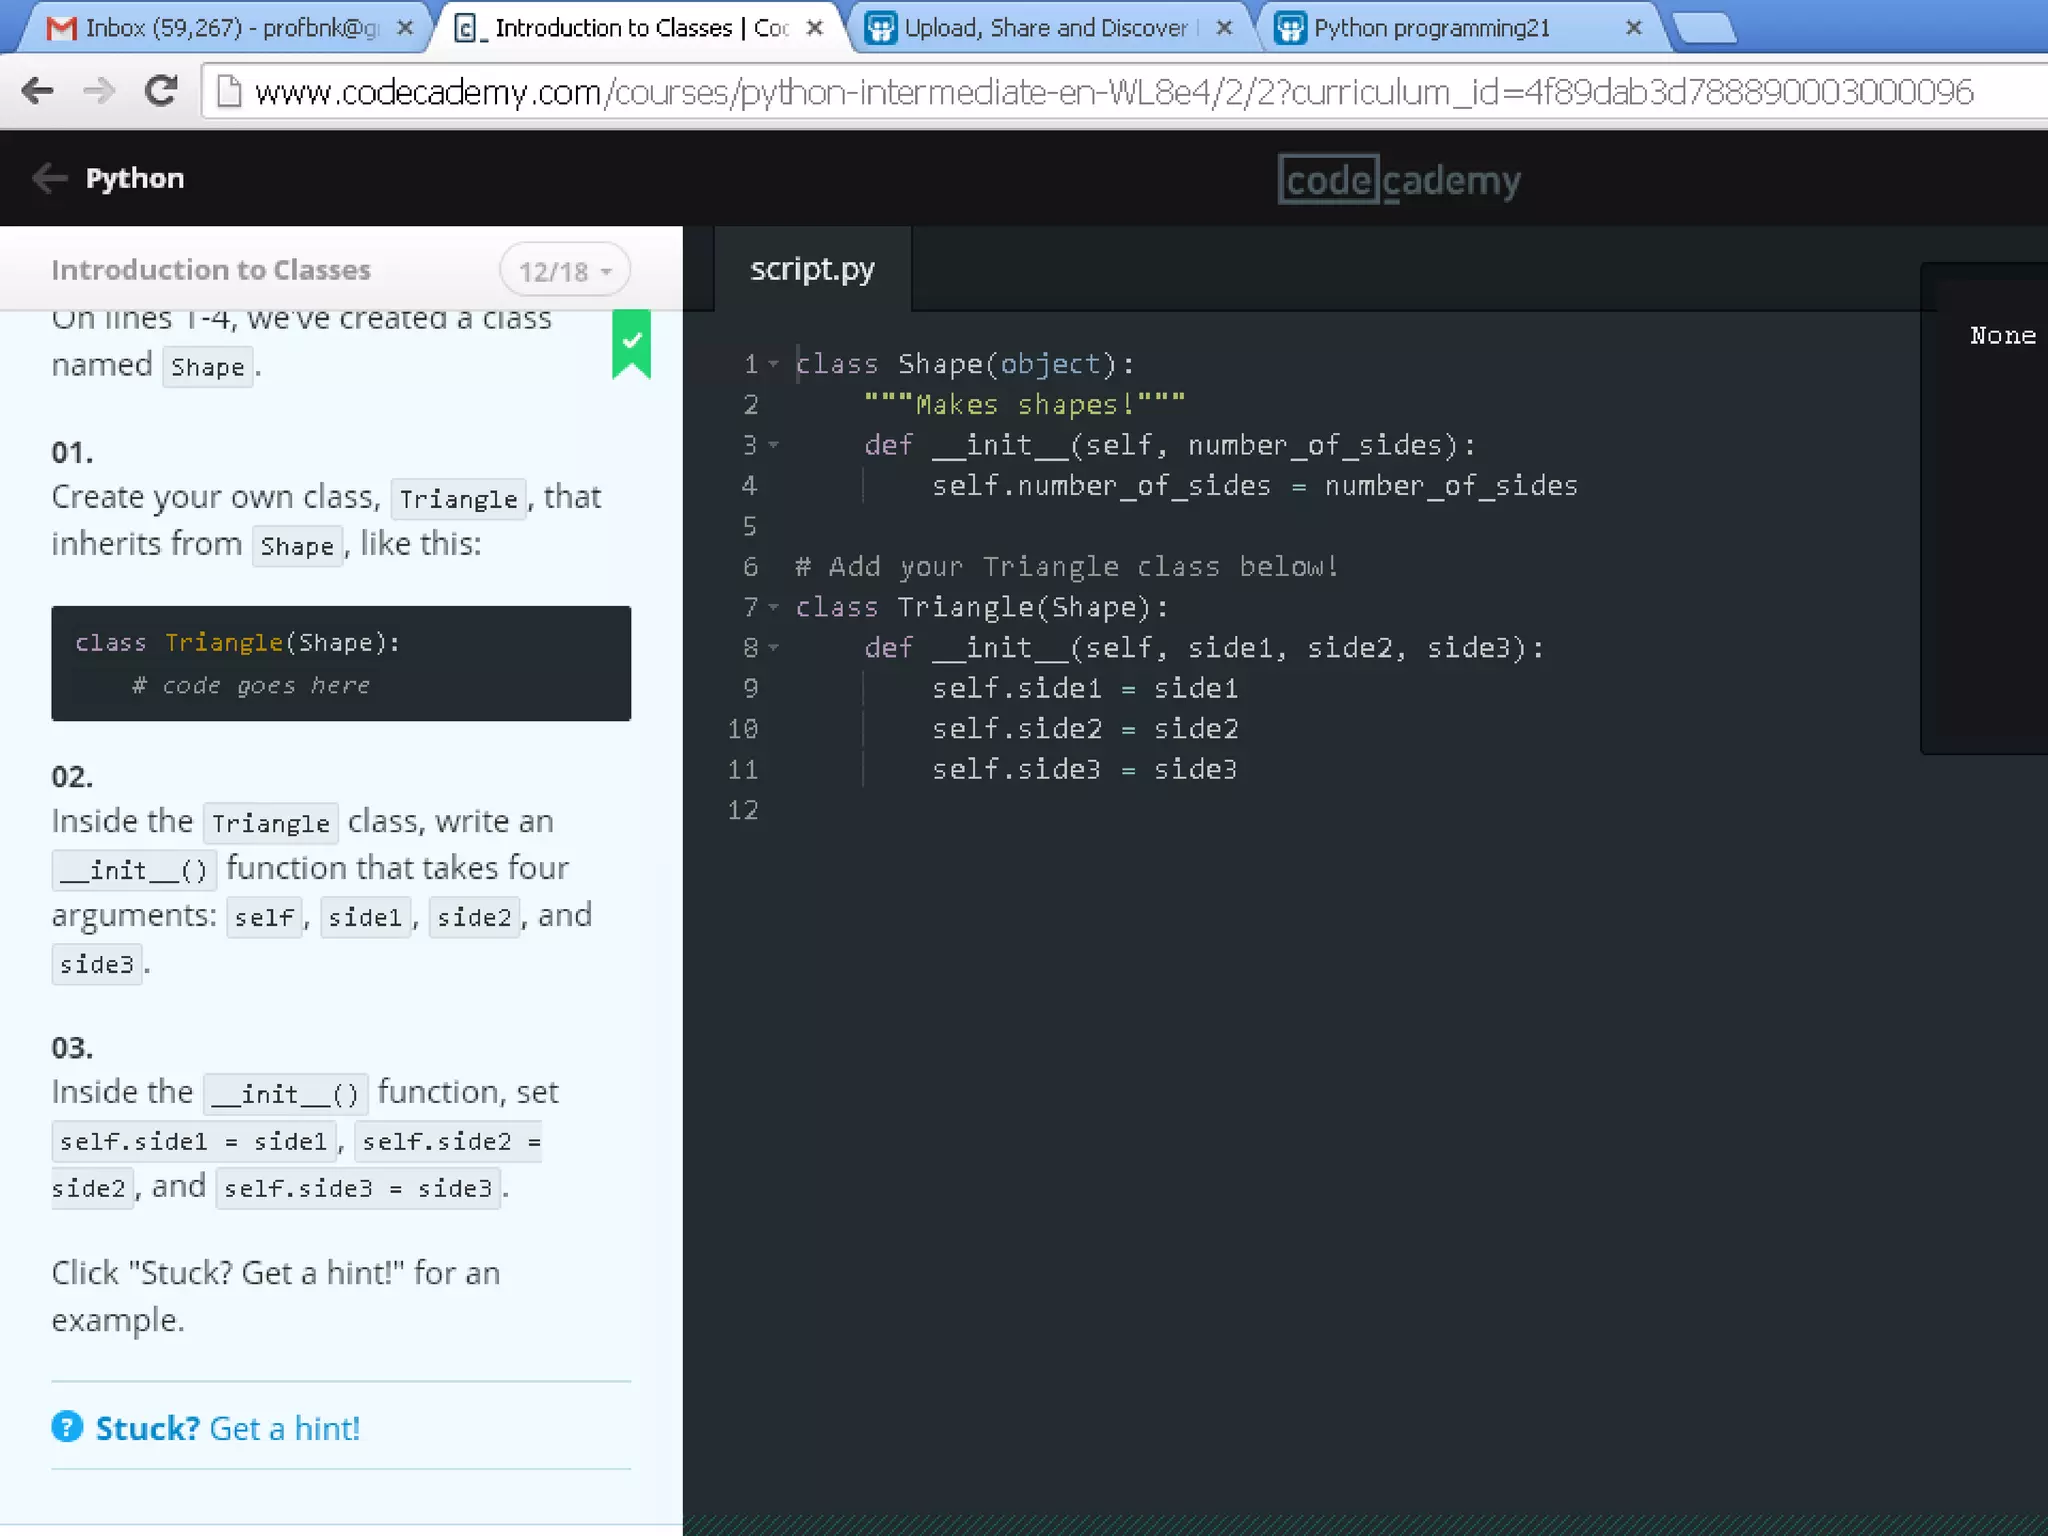Click def __init__ side1, side2, side3 line
Image resolution: width=2048 pixels, height=1536 pixels.
pyautogui.click(x=1204, y=648)
